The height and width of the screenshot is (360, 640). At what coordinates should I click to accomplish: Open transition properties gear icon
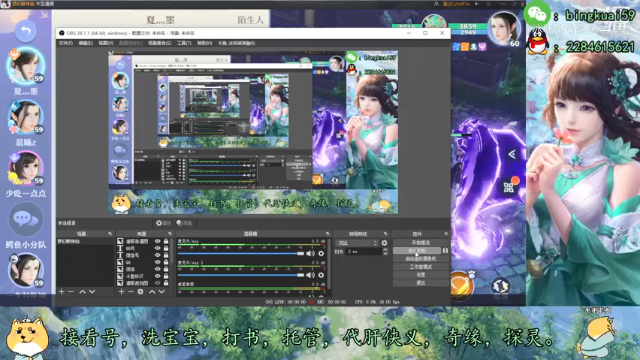click(384, 243)
